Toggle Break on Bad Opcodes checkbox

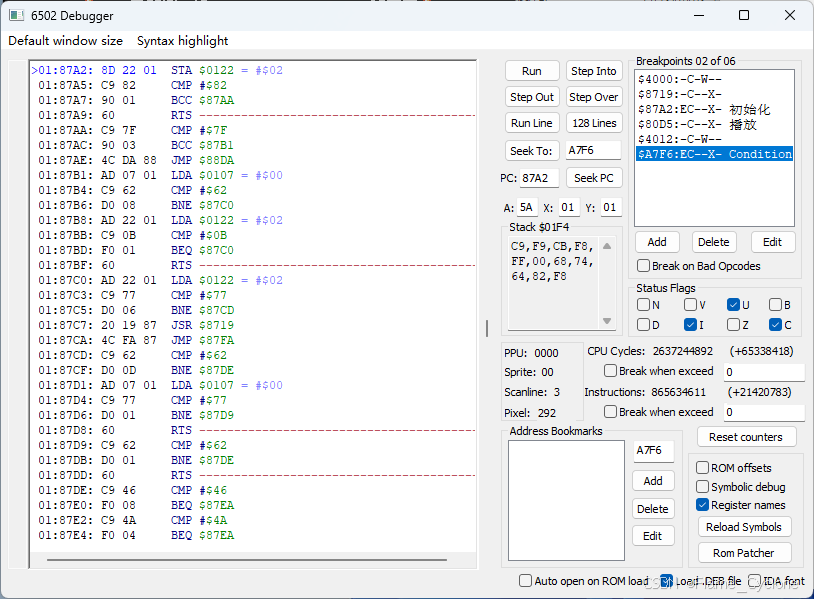point(643,266)
